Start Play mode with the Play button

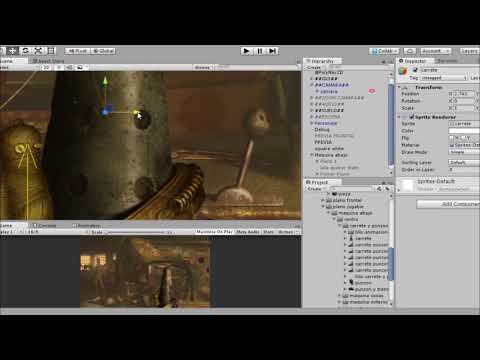click(x=246, y=51)
